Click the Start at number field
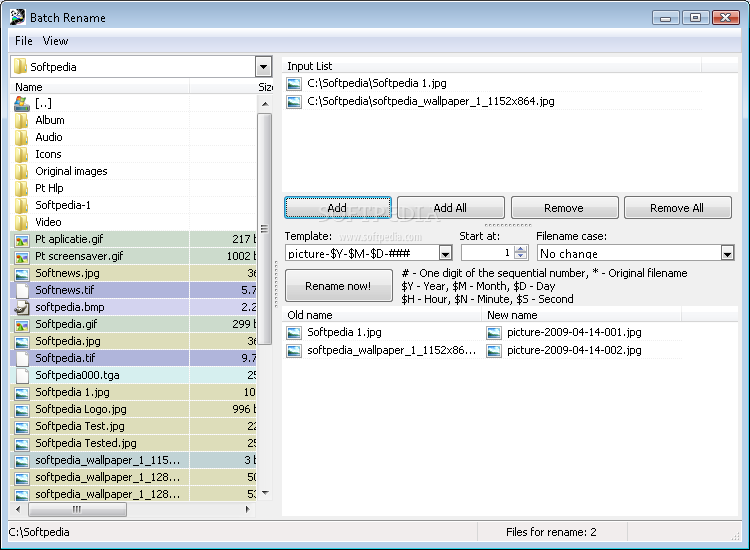This screenshot has width=750, height=550. point(488,253)
